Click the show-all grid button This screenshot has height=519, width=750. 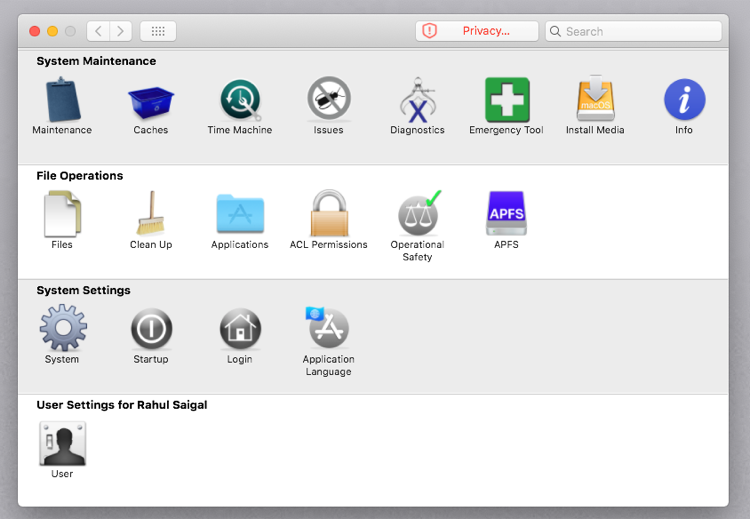pos(158,31)
